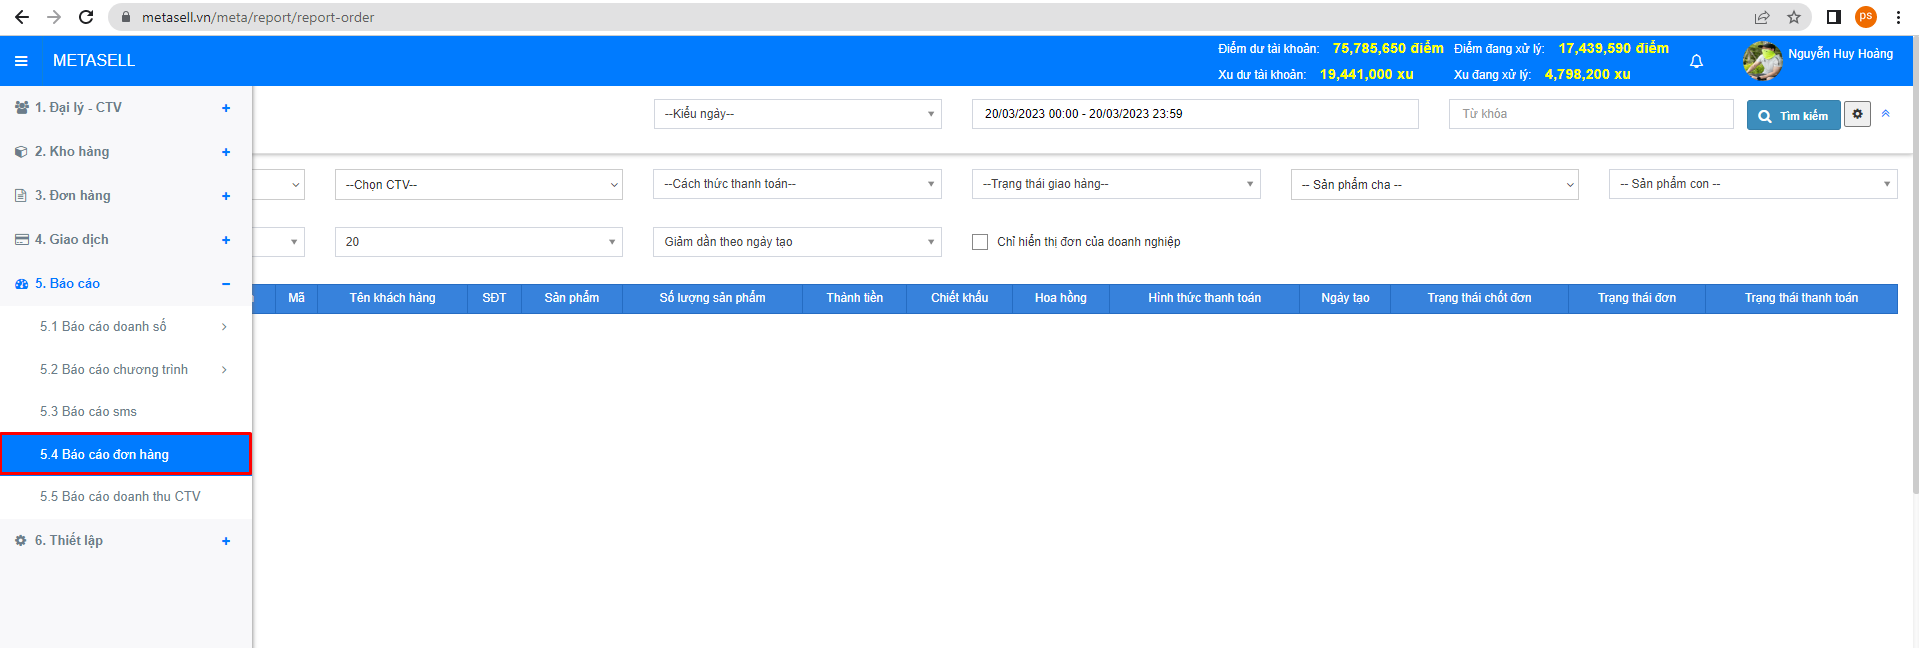This screenshot has height=648, width=1919.
Task: Click the hamburger menu icon beside METASELL
Action: pyautogui.click(x=21, y=61)
